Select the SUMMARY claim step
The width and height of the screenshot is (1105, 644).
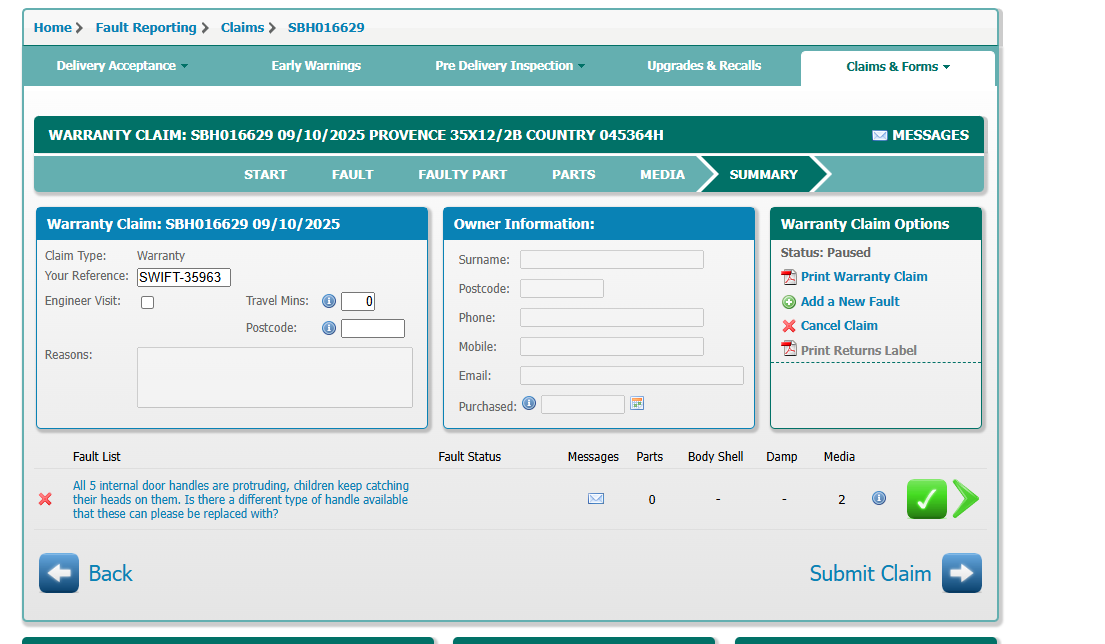763,175
